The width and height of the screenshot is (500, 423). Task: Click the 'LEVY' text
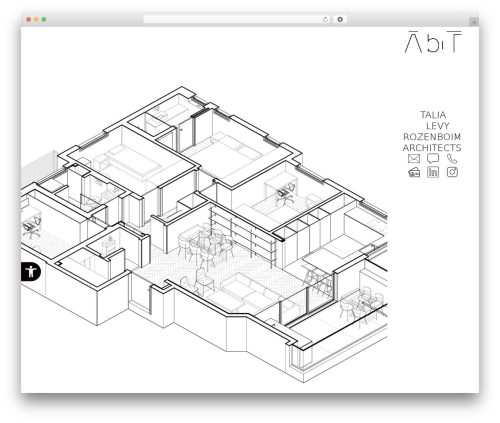coord(438,126)
